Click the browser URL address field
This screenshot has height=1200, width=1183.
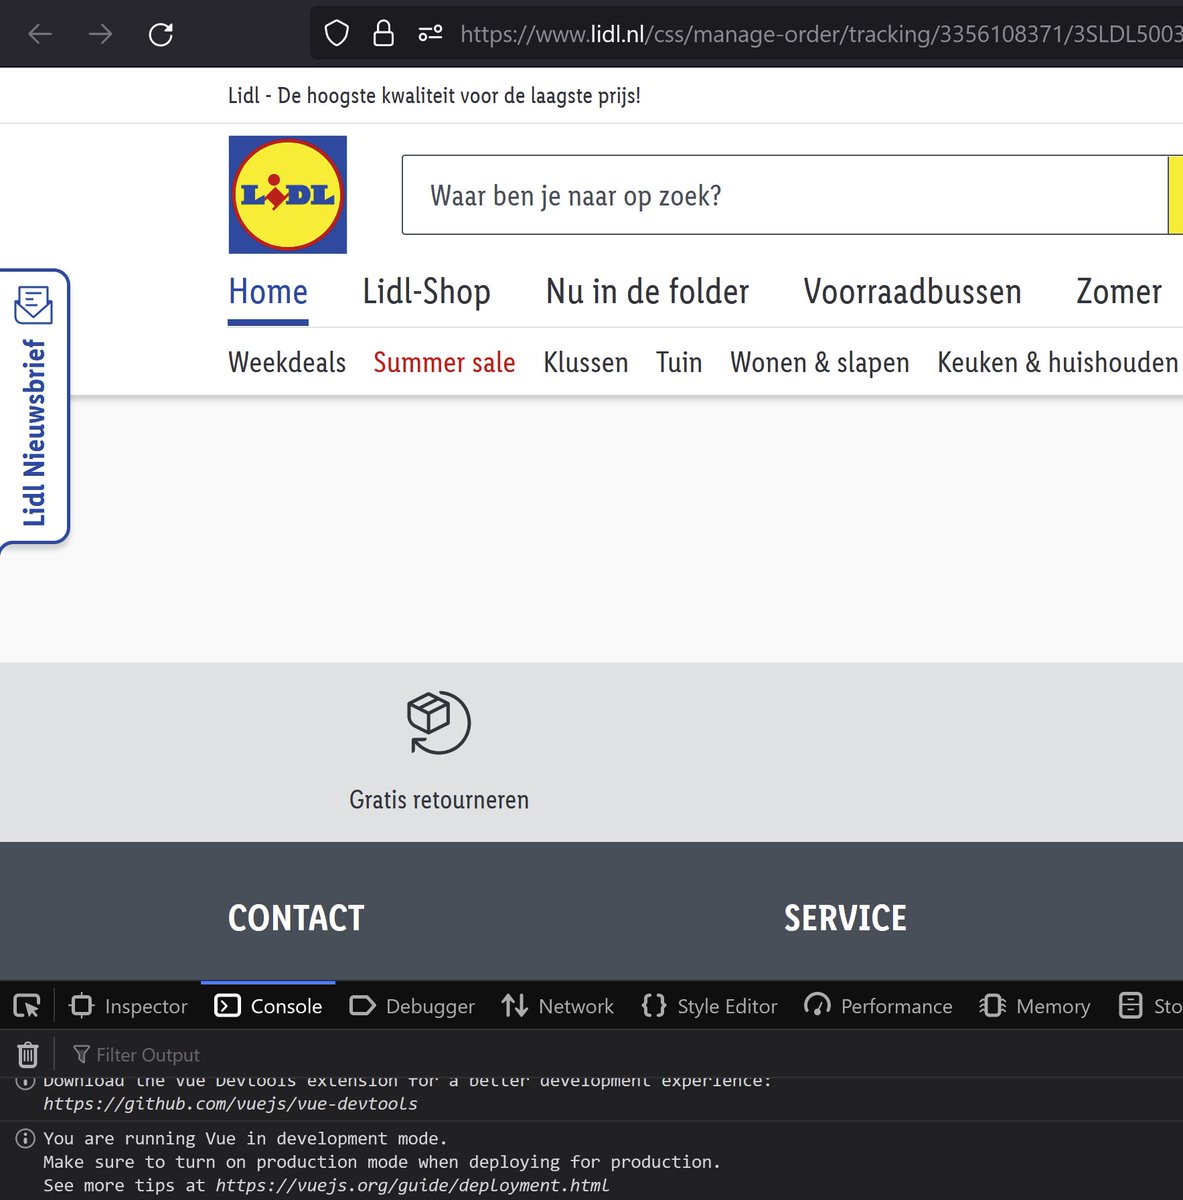(x=820, y=34)
